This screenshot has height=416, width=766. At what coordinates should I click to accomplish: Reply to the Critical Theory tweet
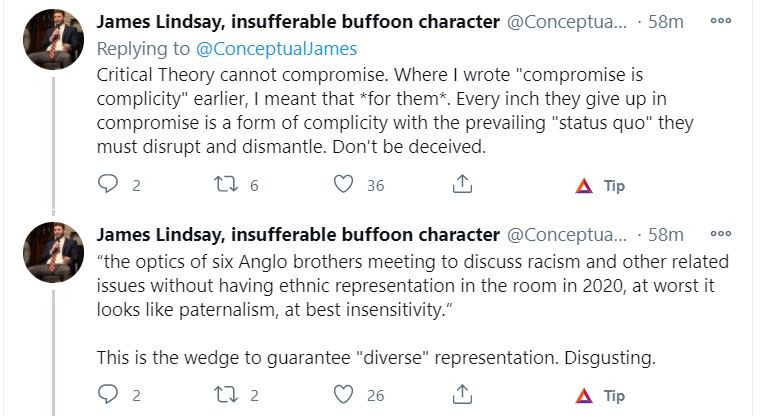pos(108,185)
